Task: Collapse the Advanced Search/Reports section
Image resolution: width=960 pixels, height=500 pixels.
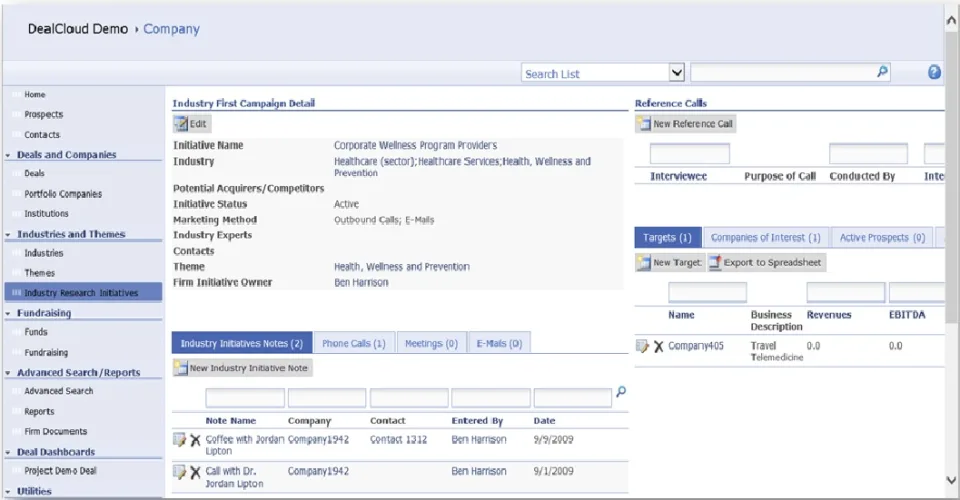Action: click(x=8, y=373)
